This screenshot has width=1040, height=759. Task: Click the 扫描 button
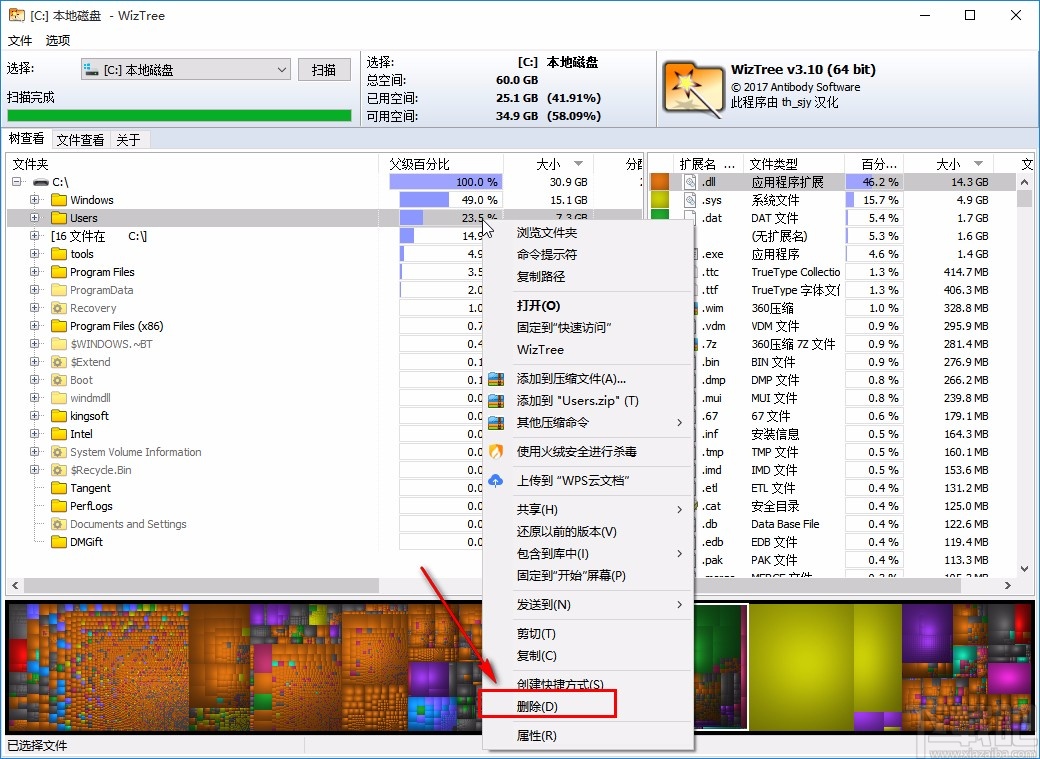coord(324,69)
